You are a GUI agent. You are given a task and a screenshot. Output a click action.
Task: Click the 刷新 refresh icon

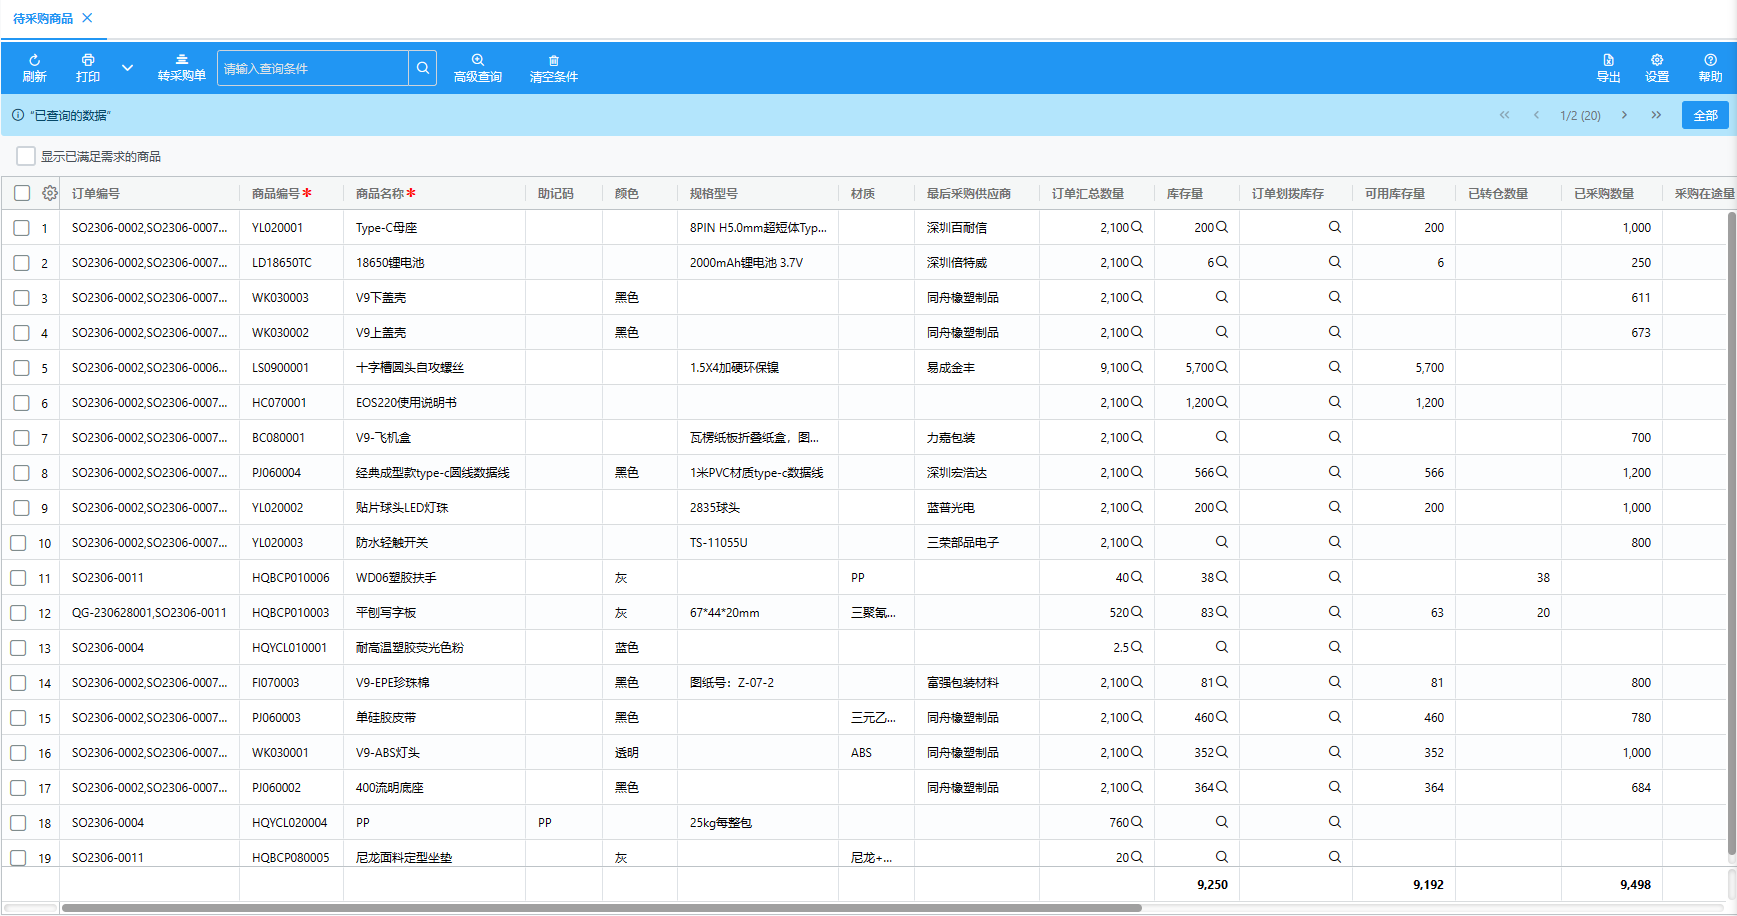tap(34, 60)
